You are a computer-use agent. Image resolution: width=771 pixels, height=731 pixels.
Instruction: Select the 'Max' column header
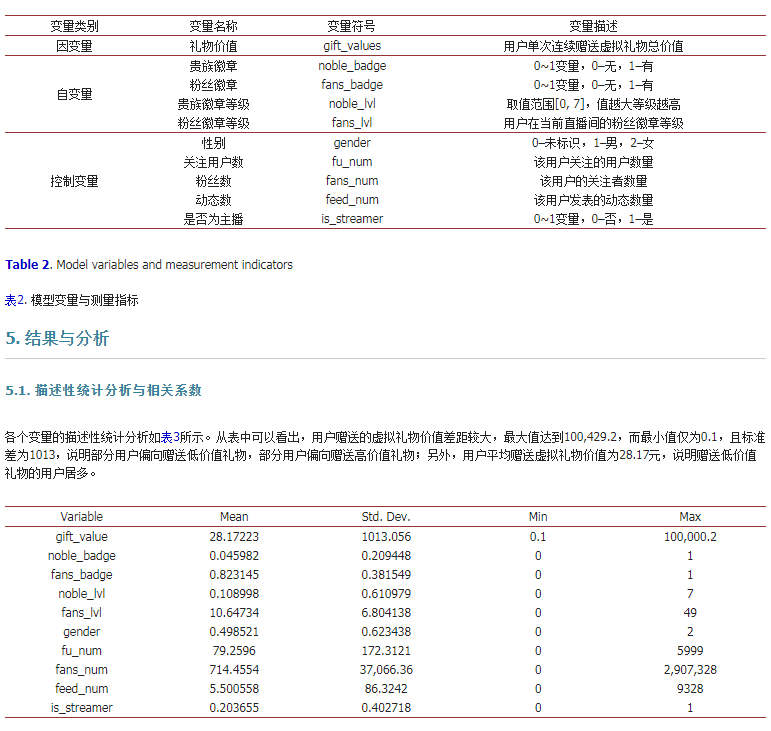coord(690,517)
